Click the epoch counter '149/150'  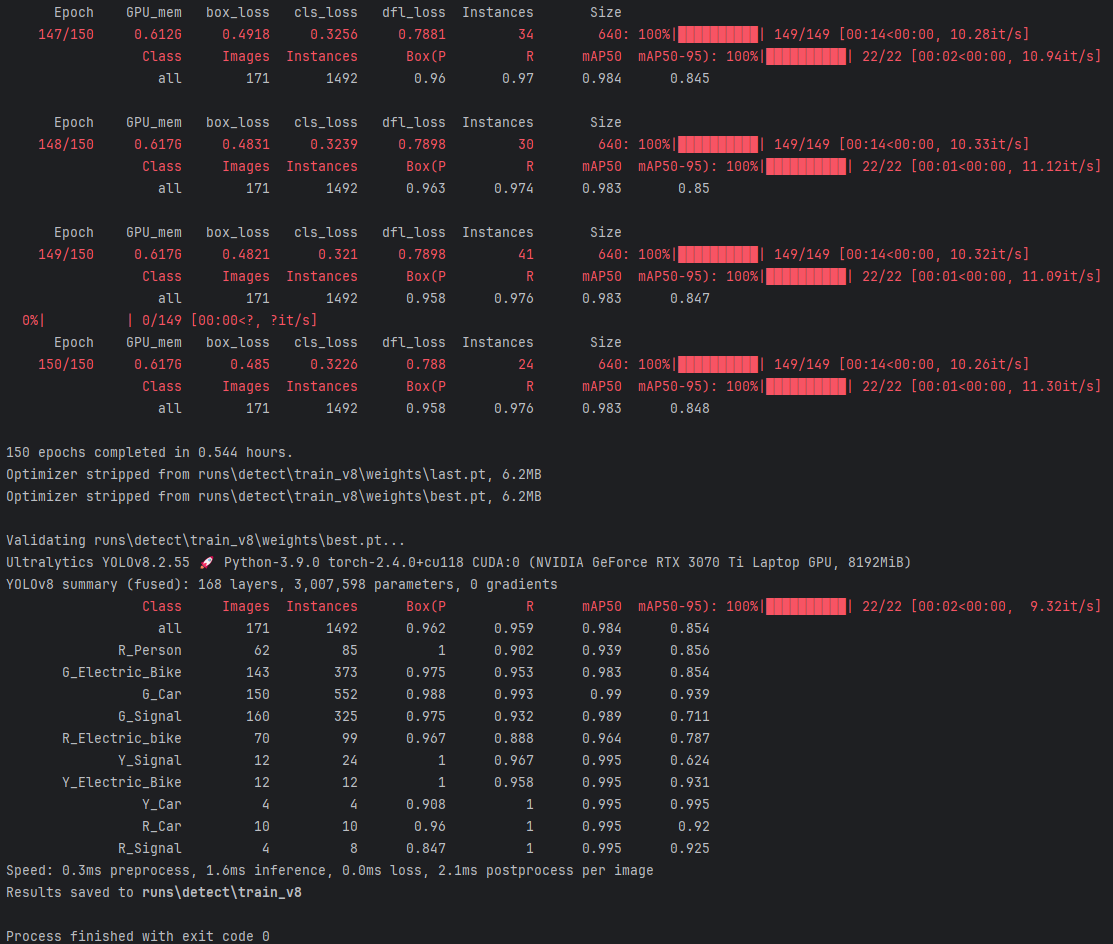(66, 254)
